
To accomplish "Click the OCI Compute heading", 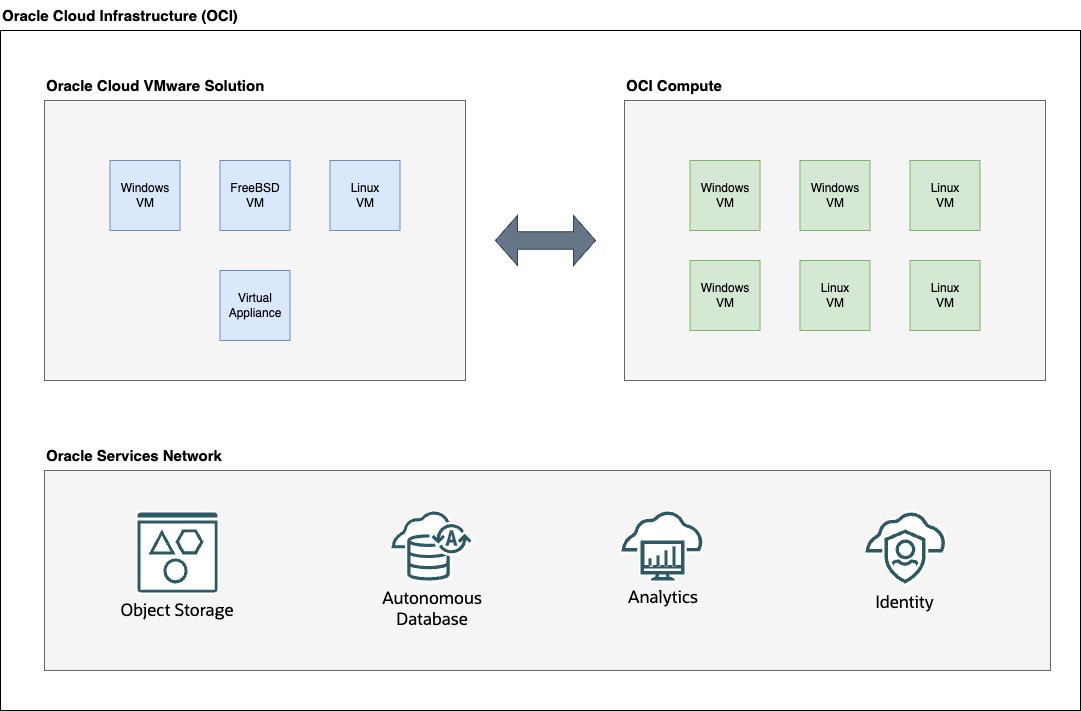I will 673,86.
